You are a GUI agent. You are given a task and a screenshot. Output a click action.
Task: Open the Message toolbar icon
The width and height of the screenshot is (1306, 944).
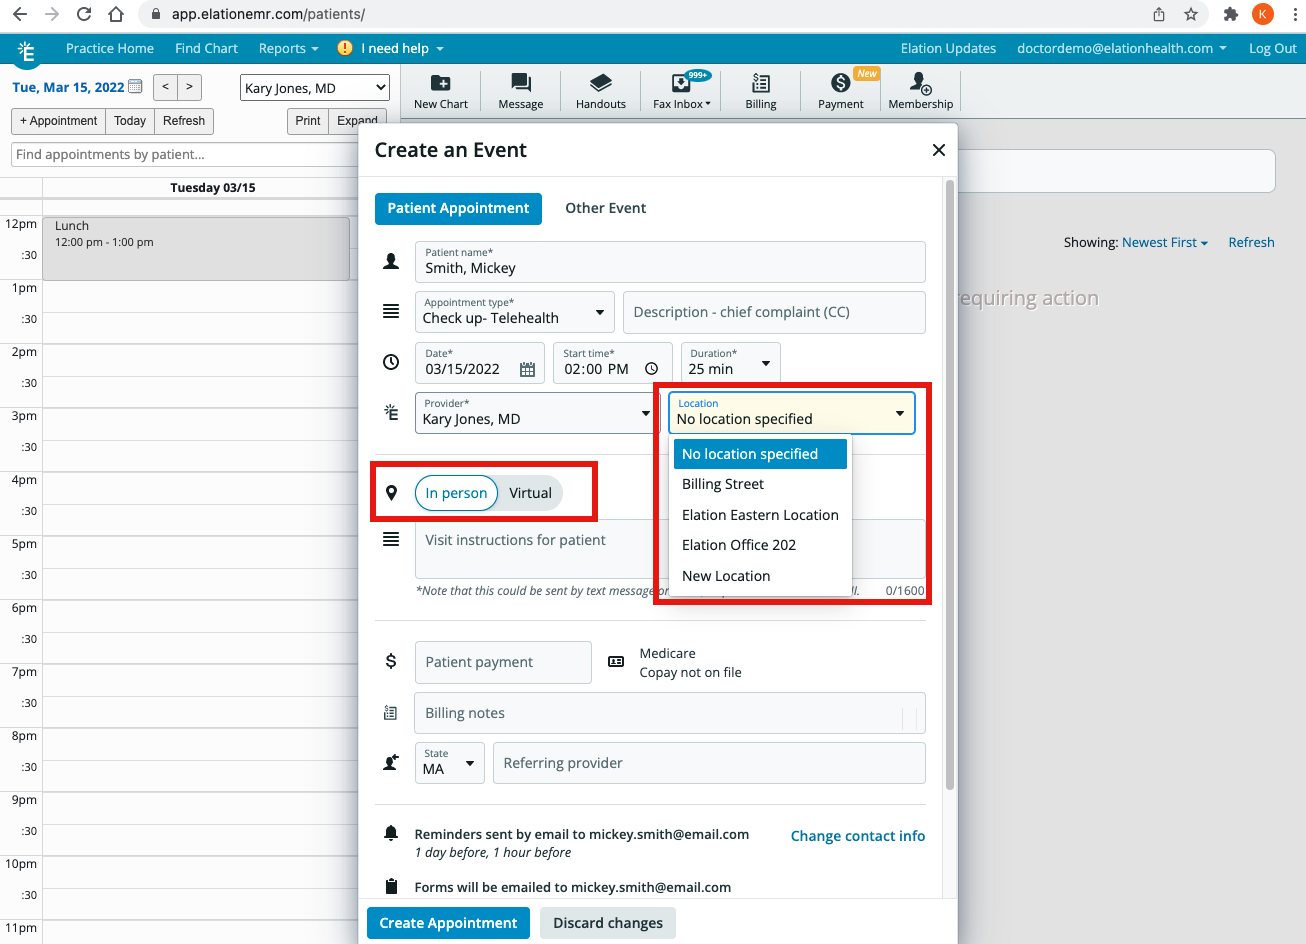tap(521, 91)
